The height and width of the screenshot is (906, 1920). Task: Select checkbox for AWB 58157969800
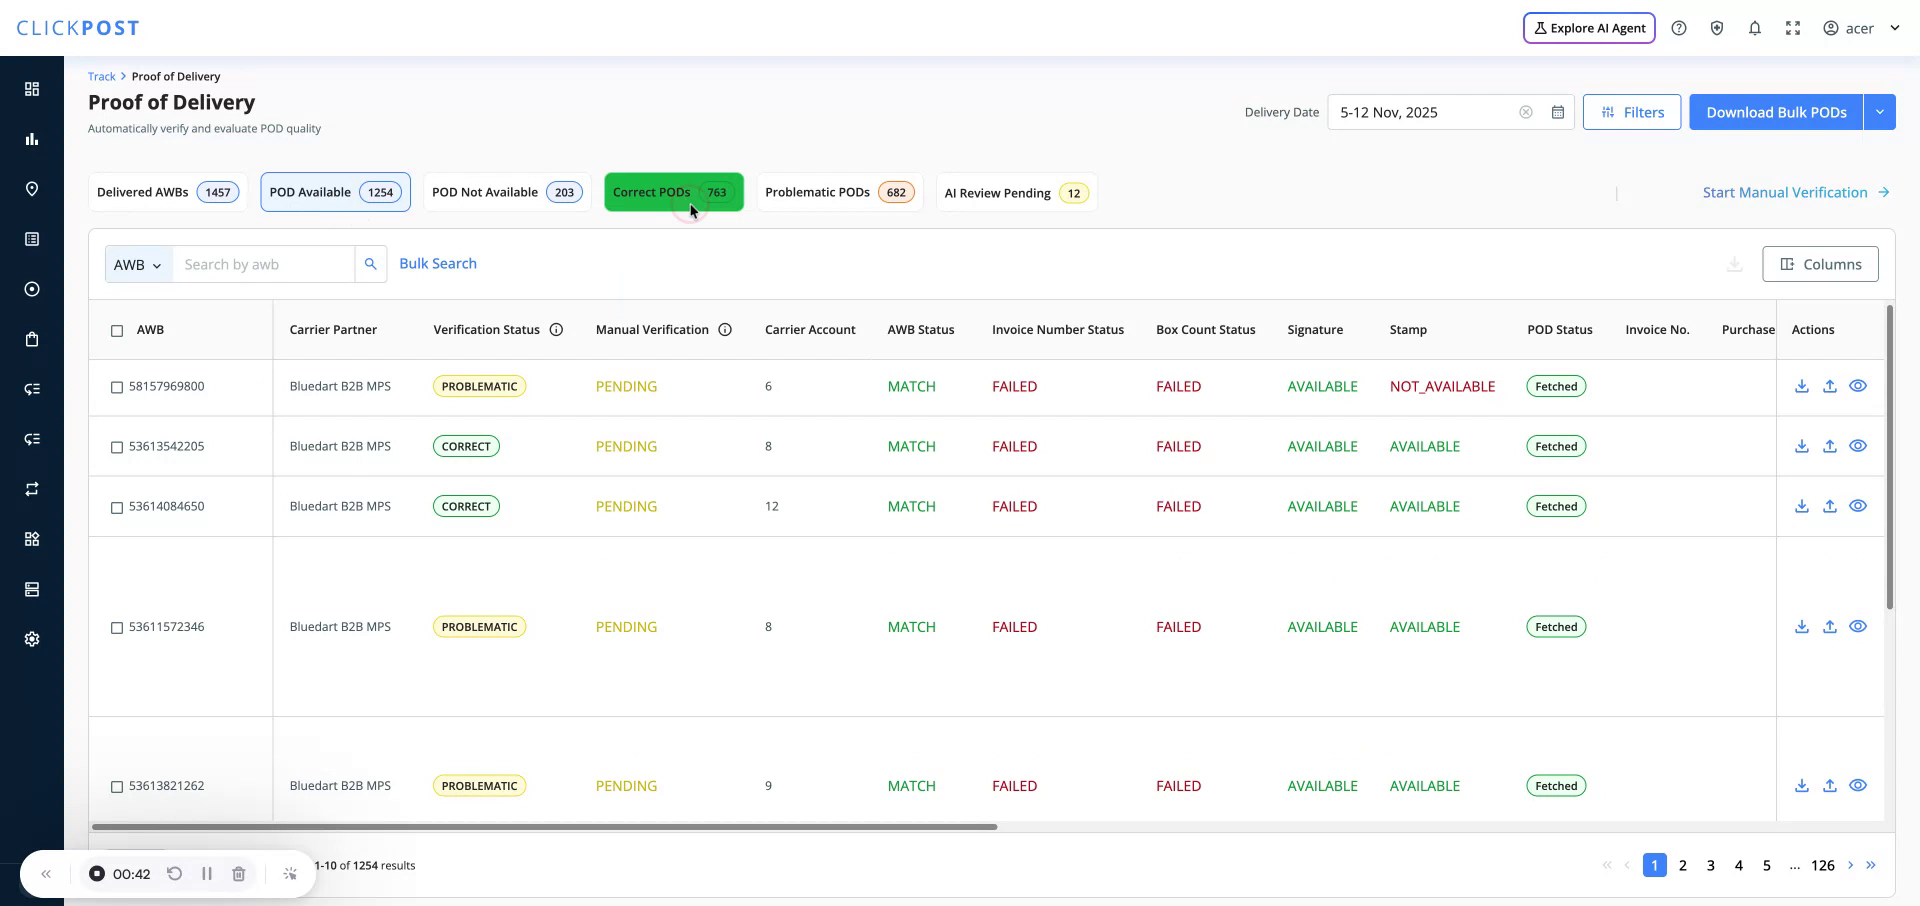(117, 387)
